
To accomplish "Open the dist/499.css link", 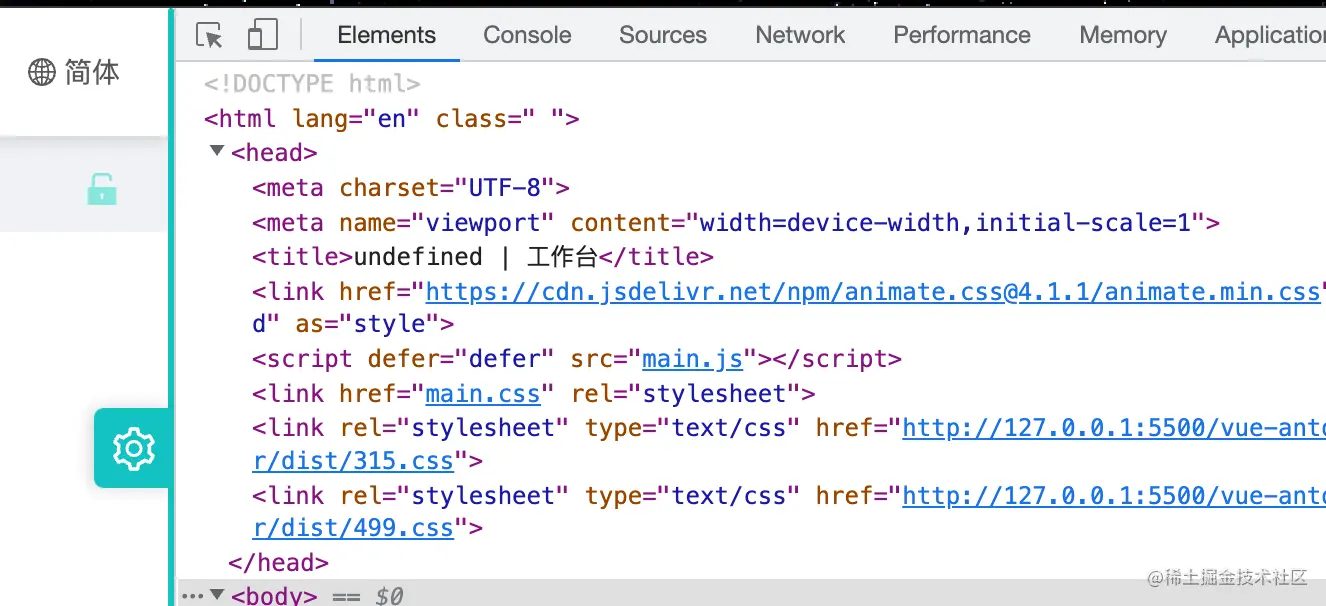I will click(353, 529).
